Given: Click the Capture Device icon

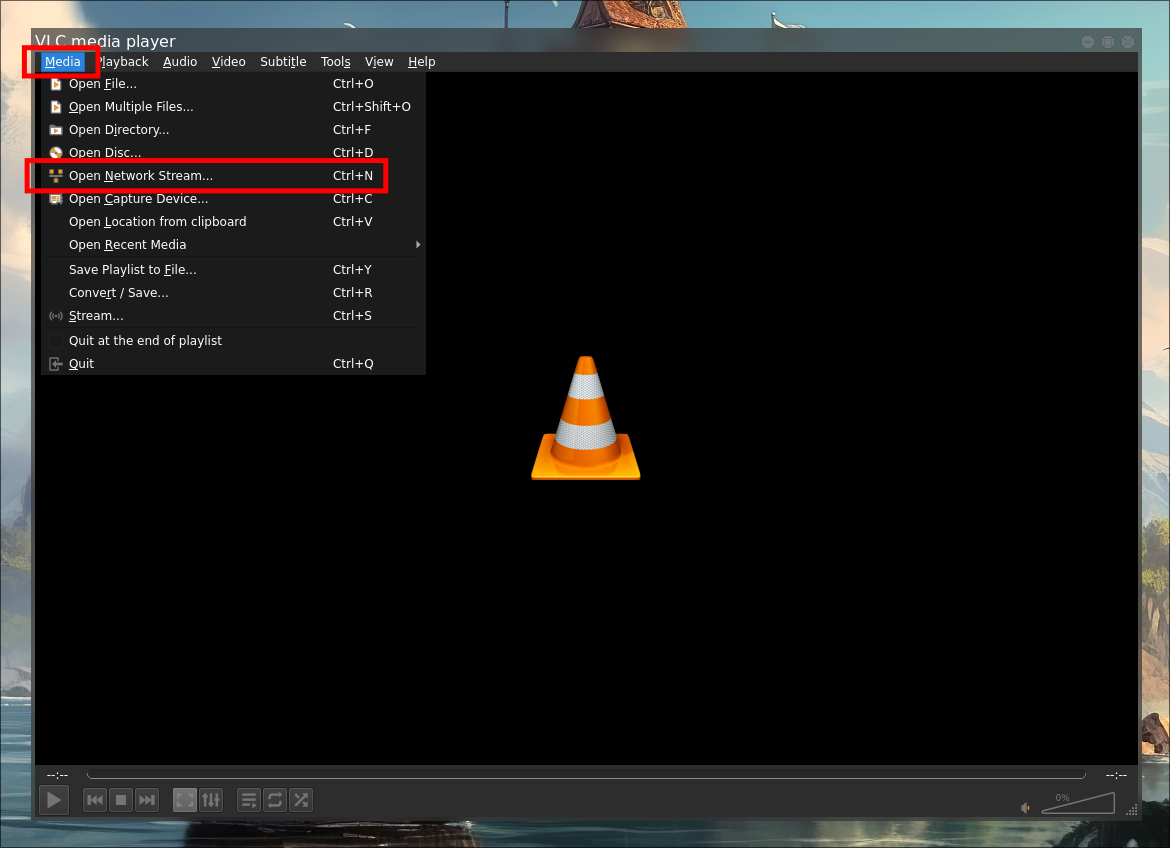Looking at the screenshot, I should point(55,199).
